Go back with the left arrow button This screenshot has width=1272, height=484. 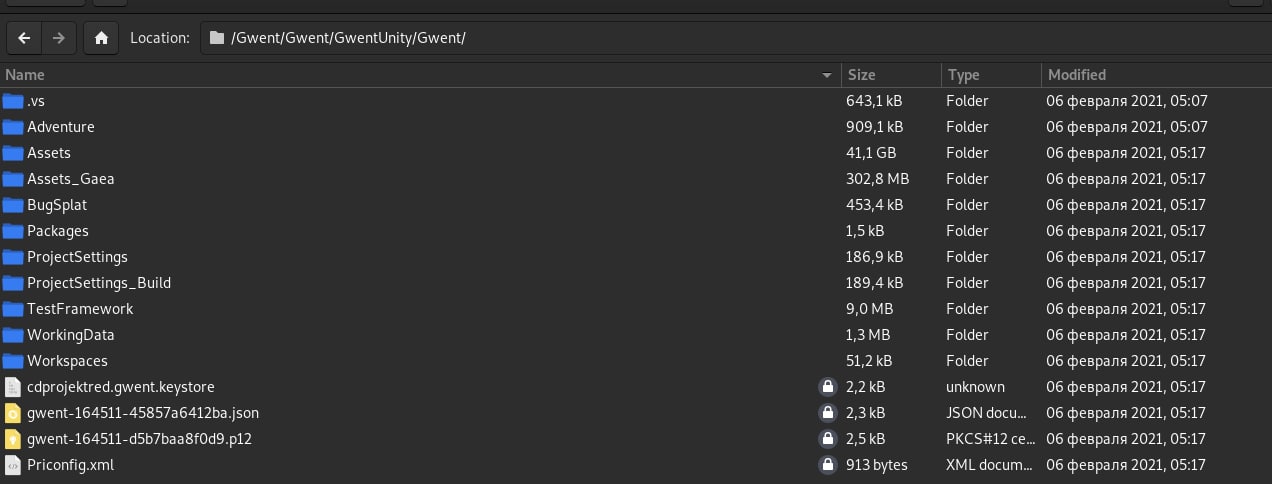click(24, 38)
